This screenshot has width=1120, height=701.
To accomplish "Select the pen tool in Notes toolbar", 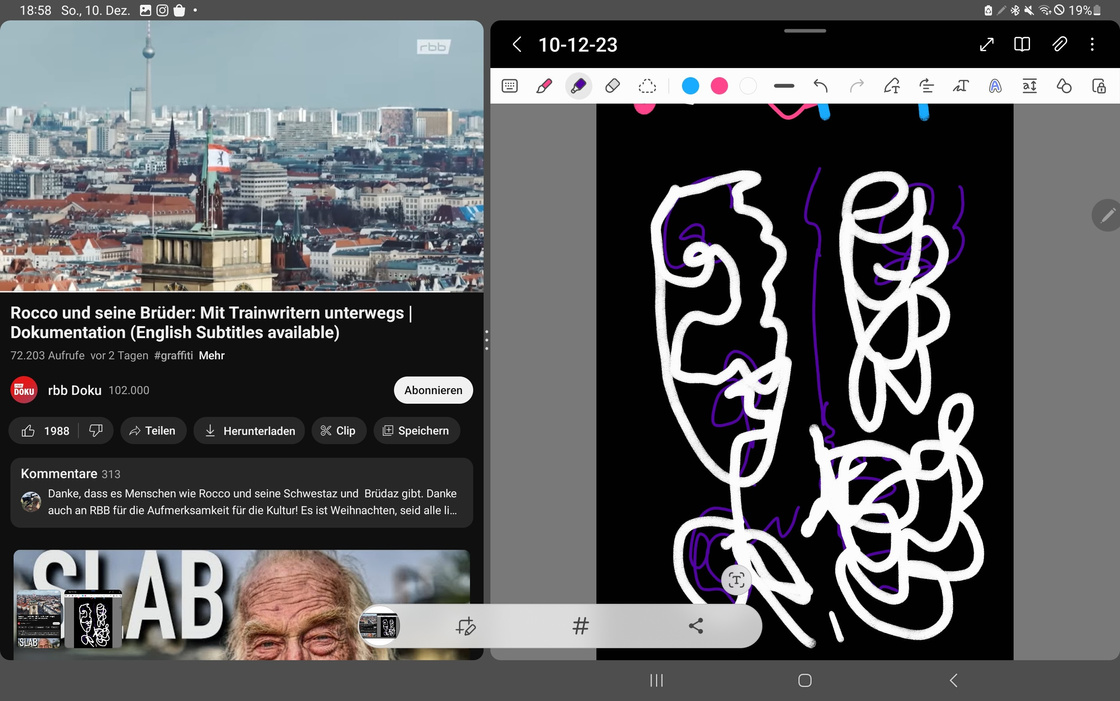I will pyautogui.click(x=544, y=86).
